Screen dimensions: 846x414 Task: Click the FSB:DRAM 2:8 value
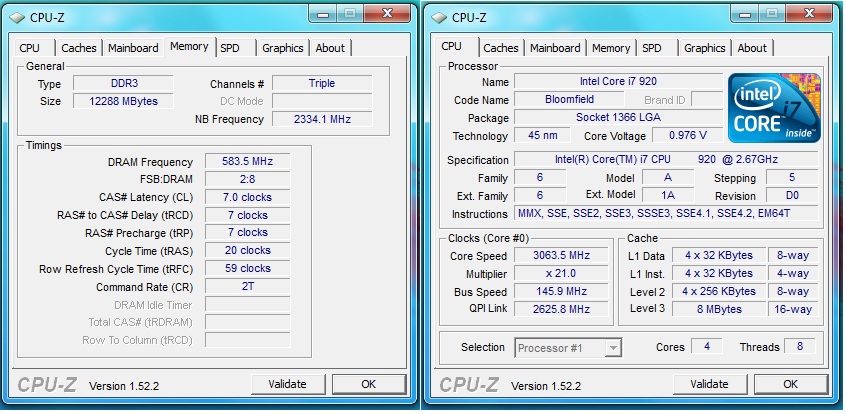pos(248,179)
